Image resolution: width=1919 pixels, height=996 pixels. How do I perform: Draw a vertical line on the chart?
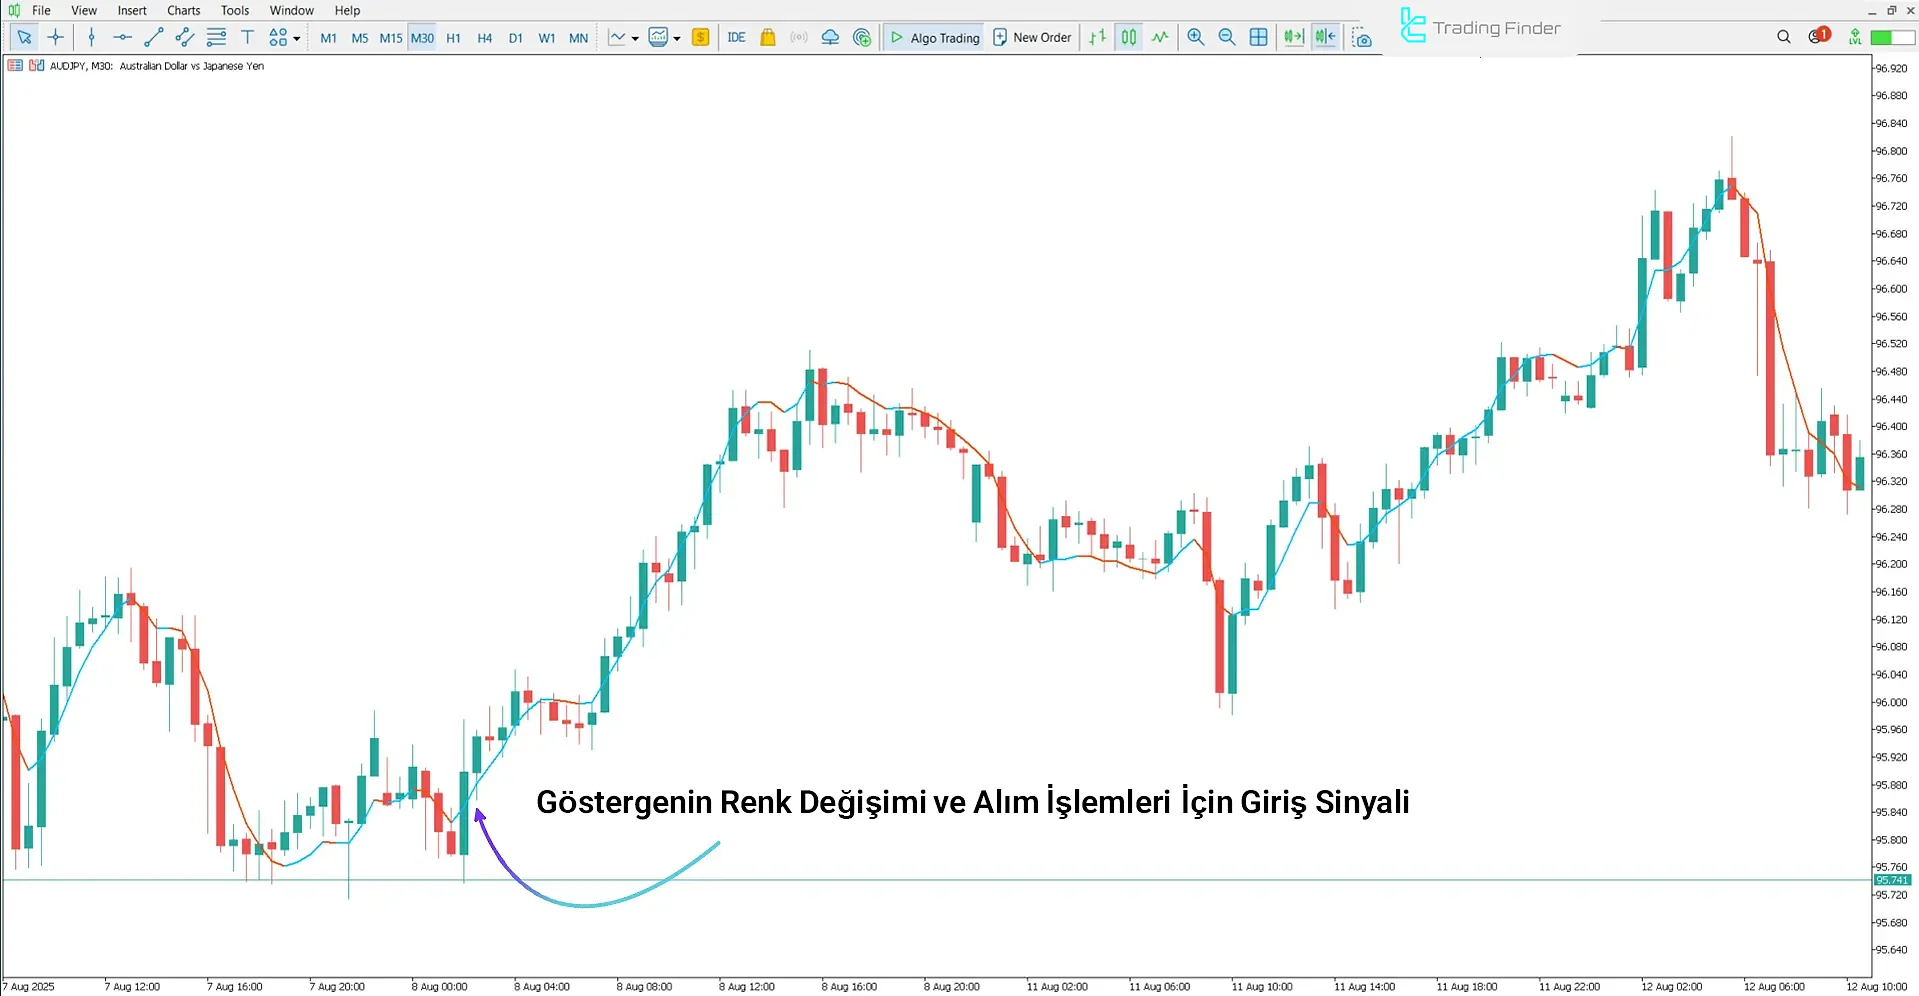tap(91, 38)
